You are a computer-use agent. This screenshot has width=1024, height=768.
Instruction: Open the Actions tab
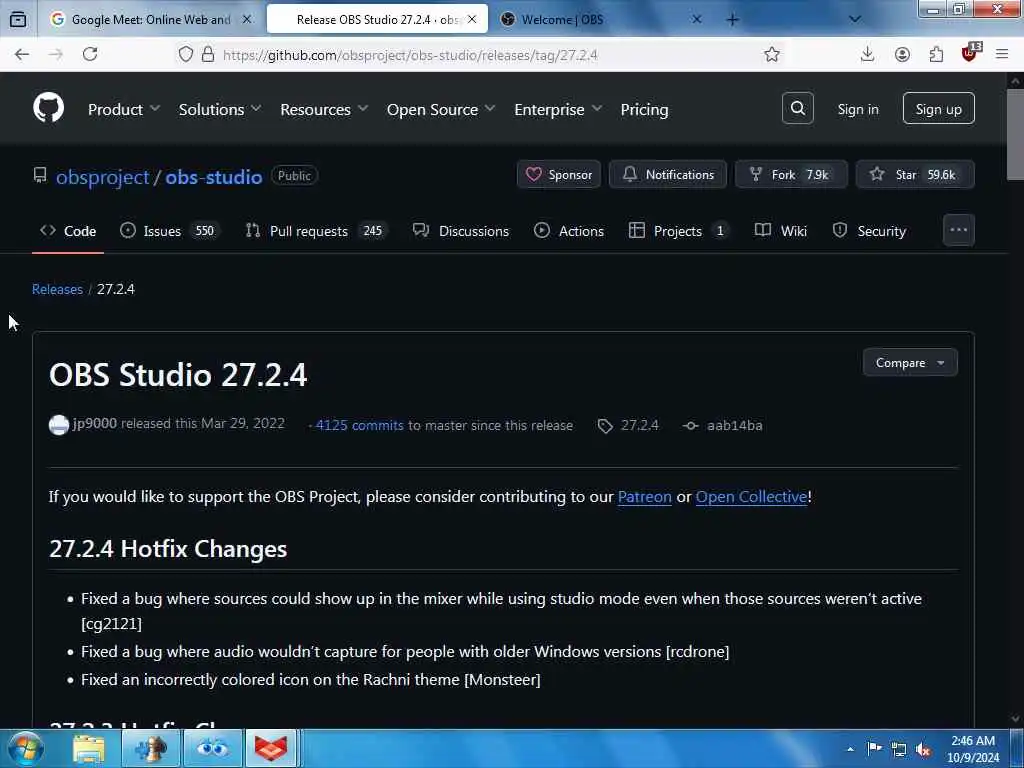click(x=569, y=231)
